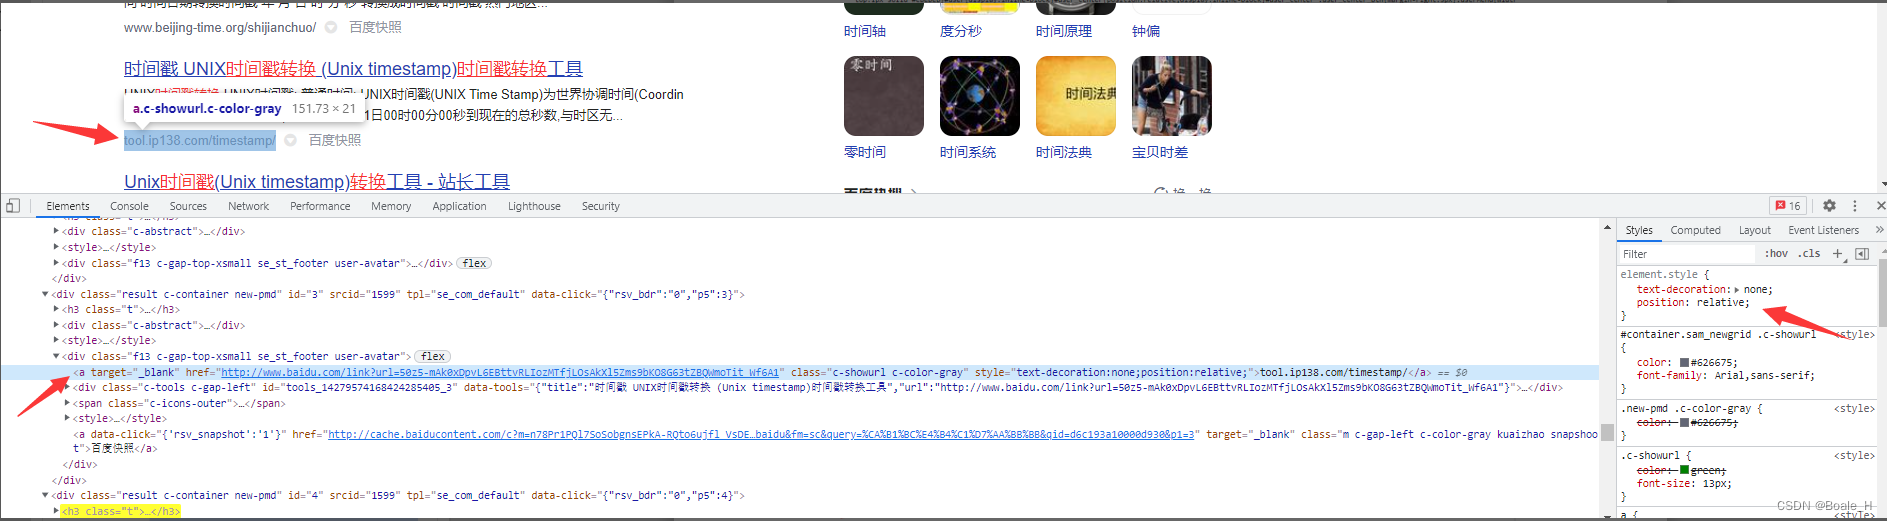Click the icon beside www.beijing-time.org URL
Viewport: 1887px width, 521px height.
331,27
